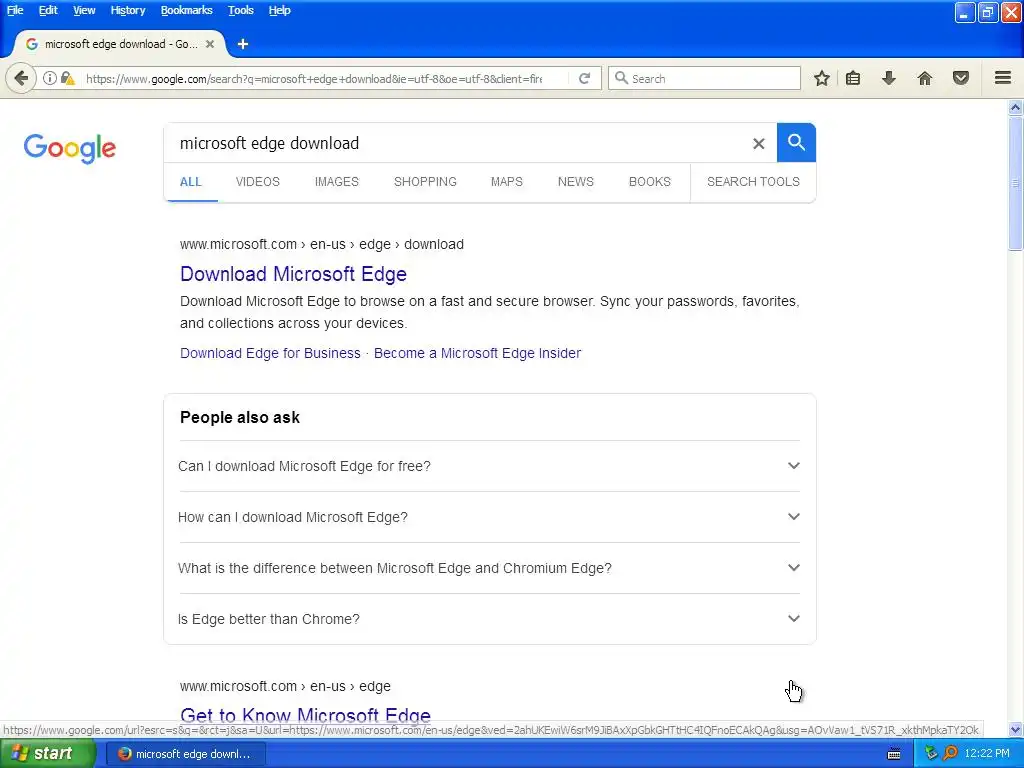
Task: Clear the Google search query X
Action: coord(758,143)
